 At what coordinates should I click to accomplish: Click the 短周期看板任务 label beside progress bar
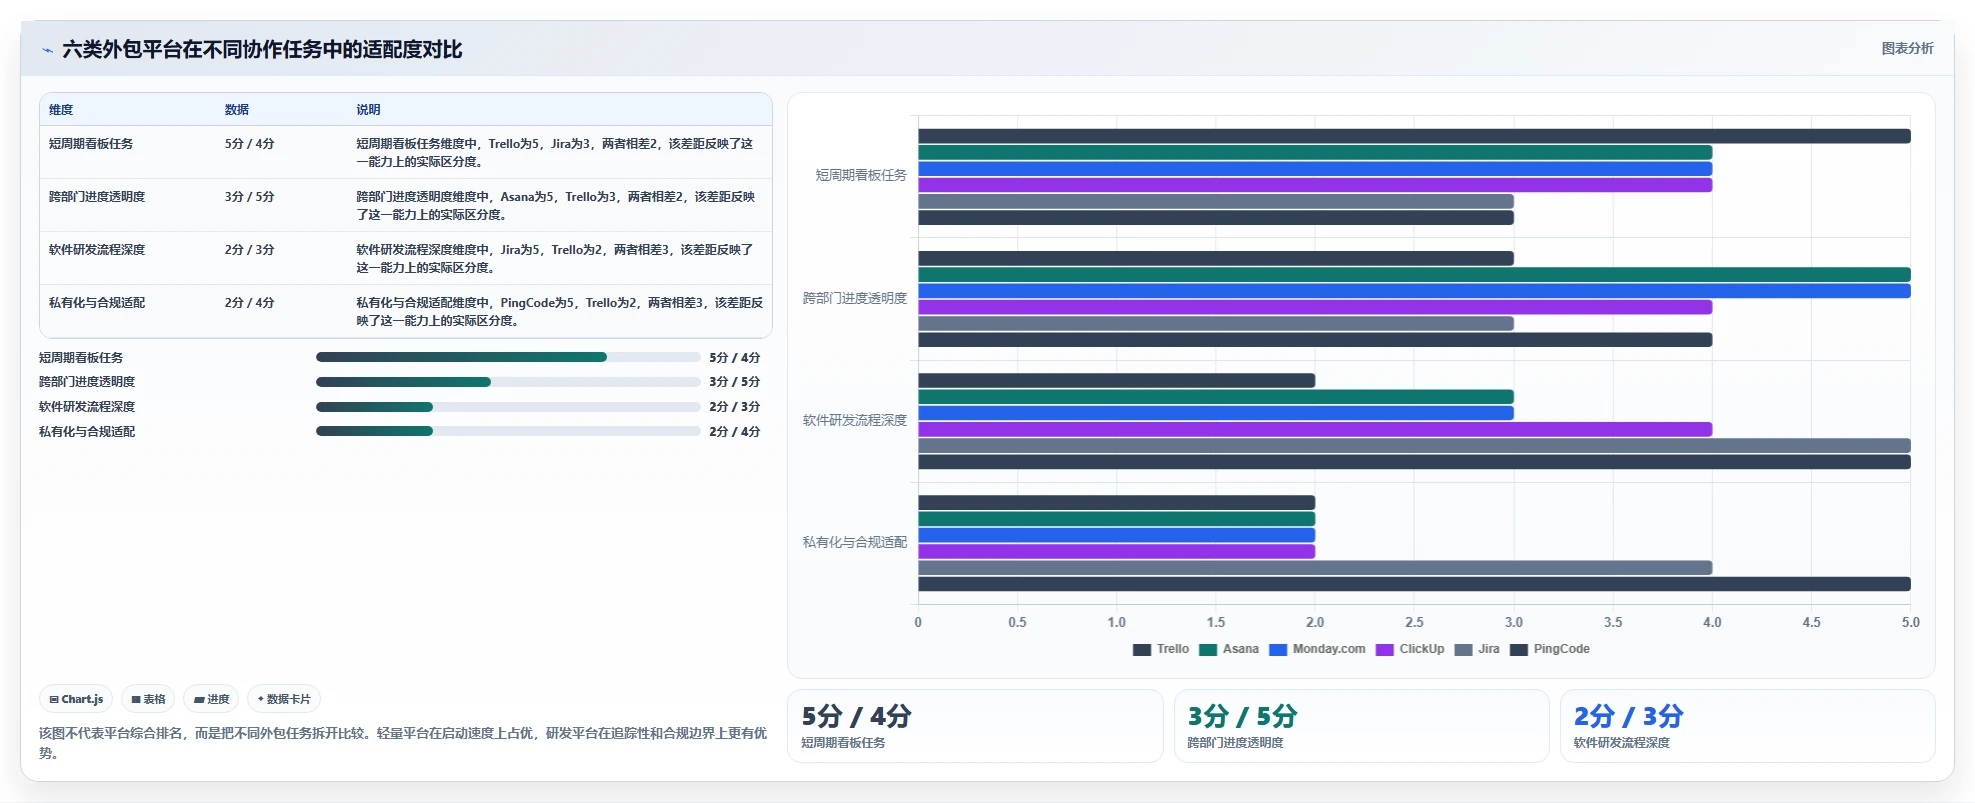[81, 358]
